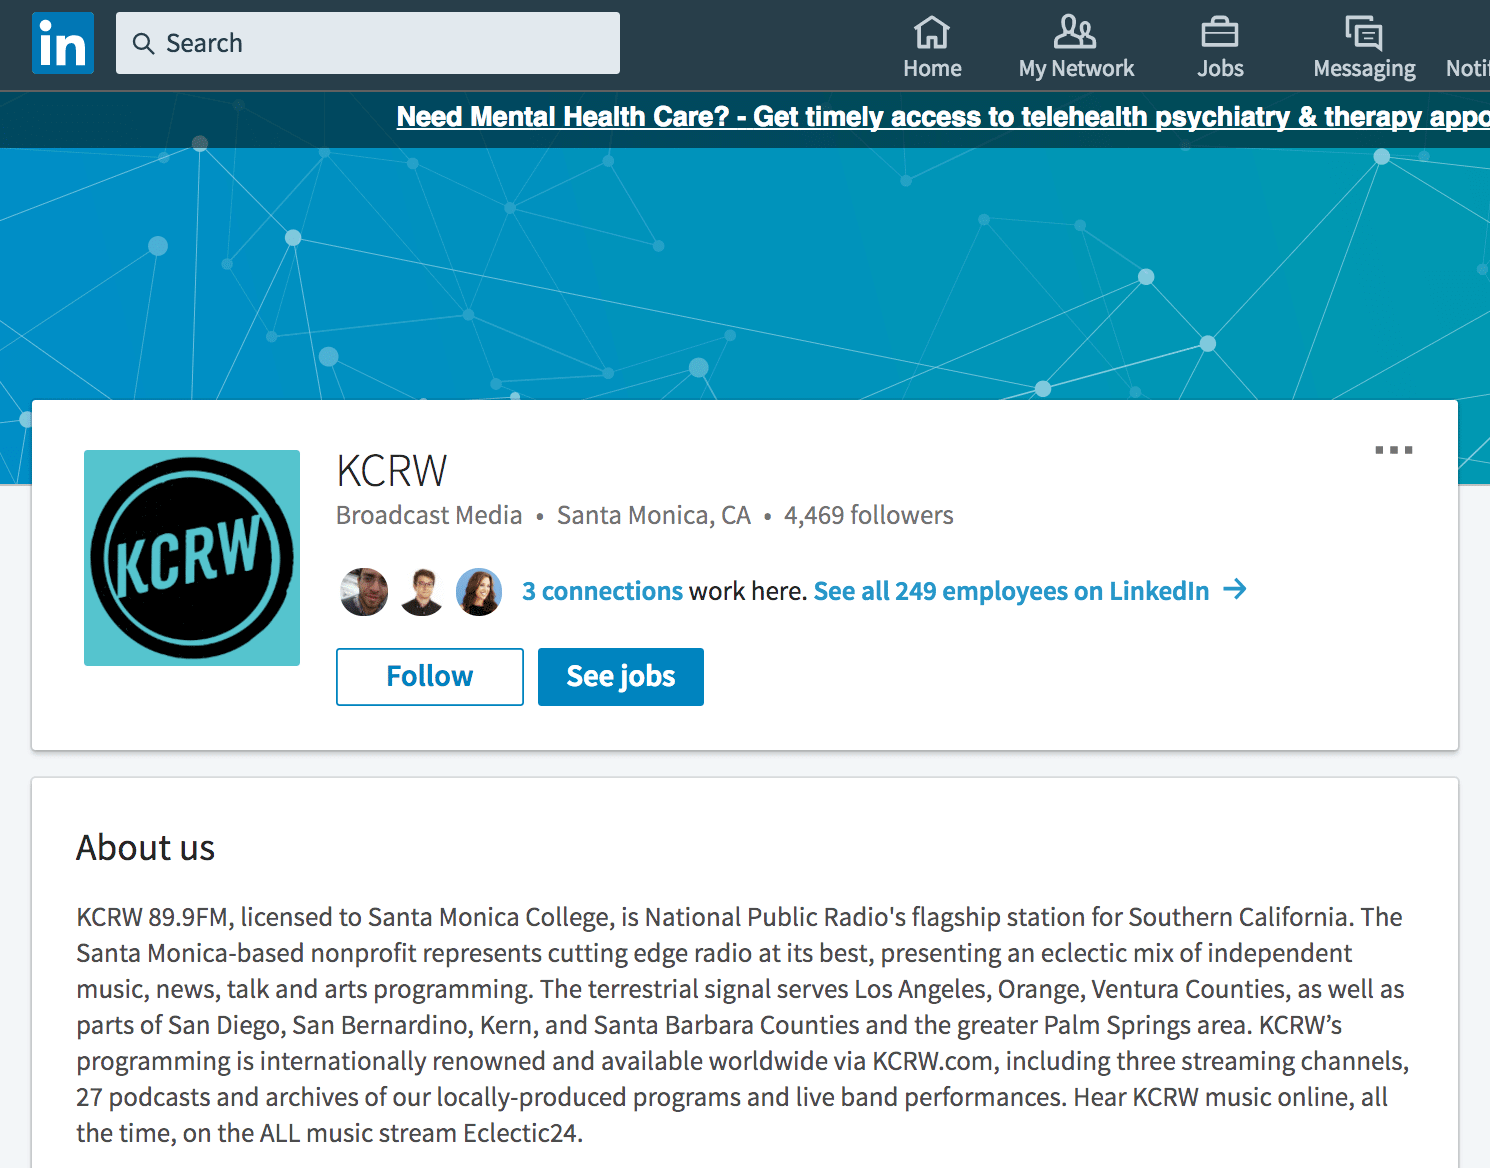Open the 3 connections link

tap(602, 591)
